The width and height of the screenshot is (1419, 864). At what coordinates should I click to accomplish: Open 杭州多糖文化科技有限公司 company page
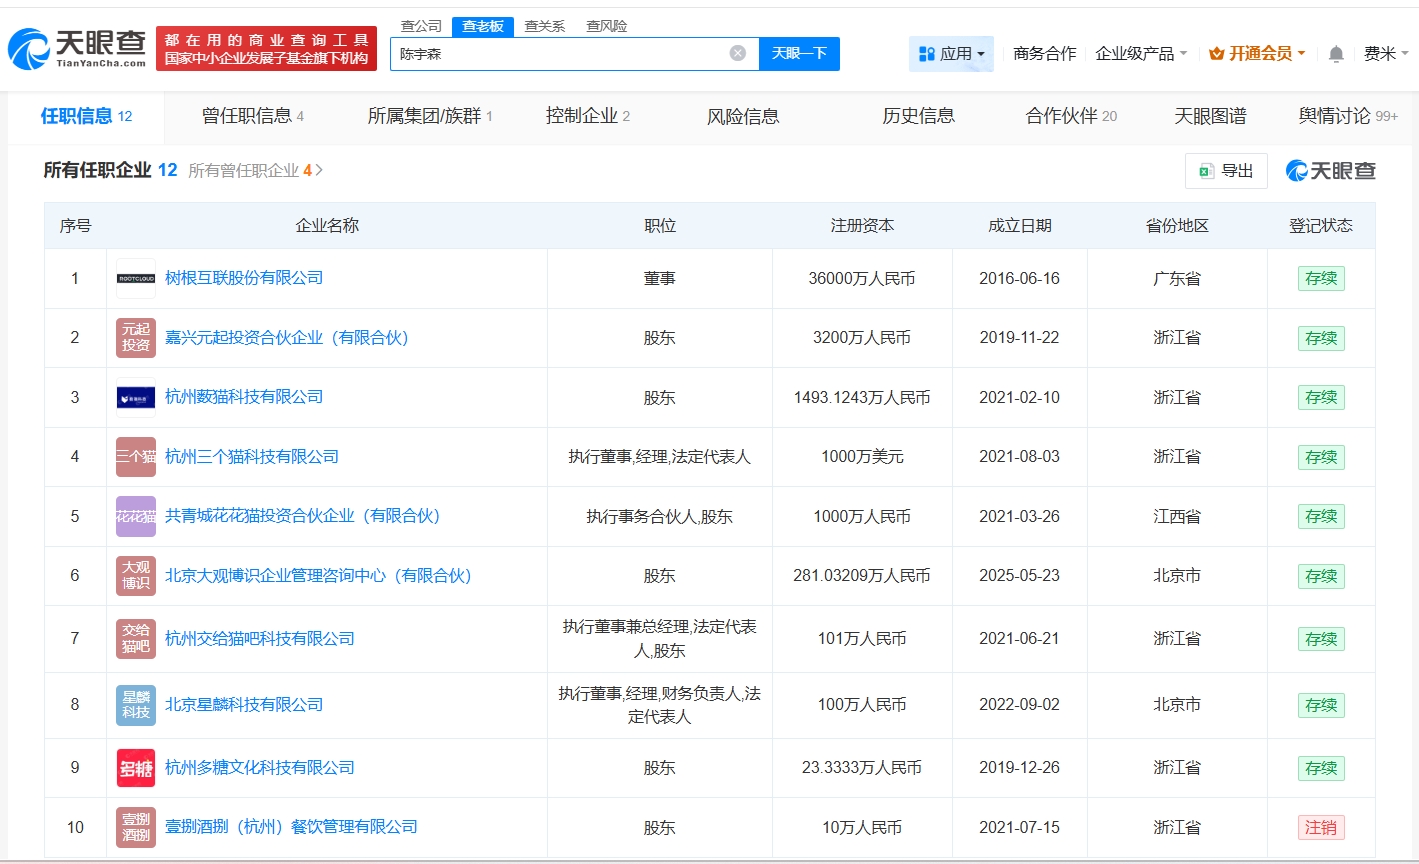tap(260, 768)
